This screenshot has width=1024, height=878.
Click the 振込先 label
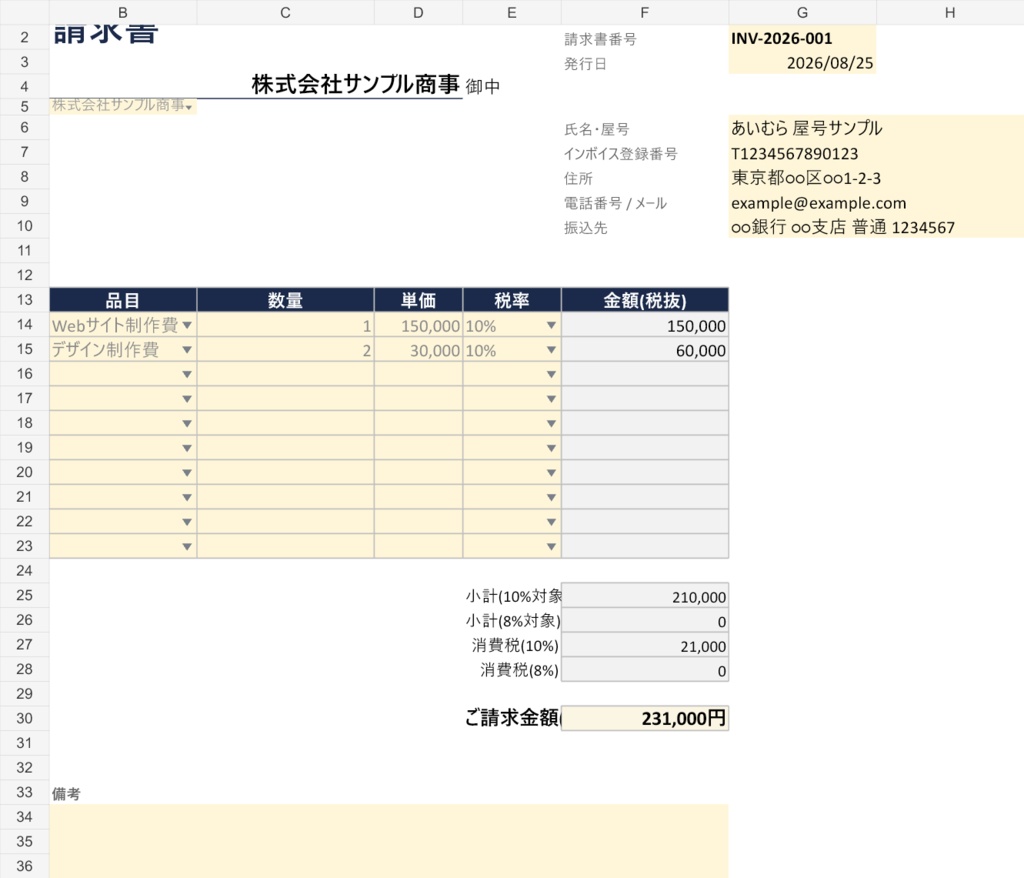point(586,228)
